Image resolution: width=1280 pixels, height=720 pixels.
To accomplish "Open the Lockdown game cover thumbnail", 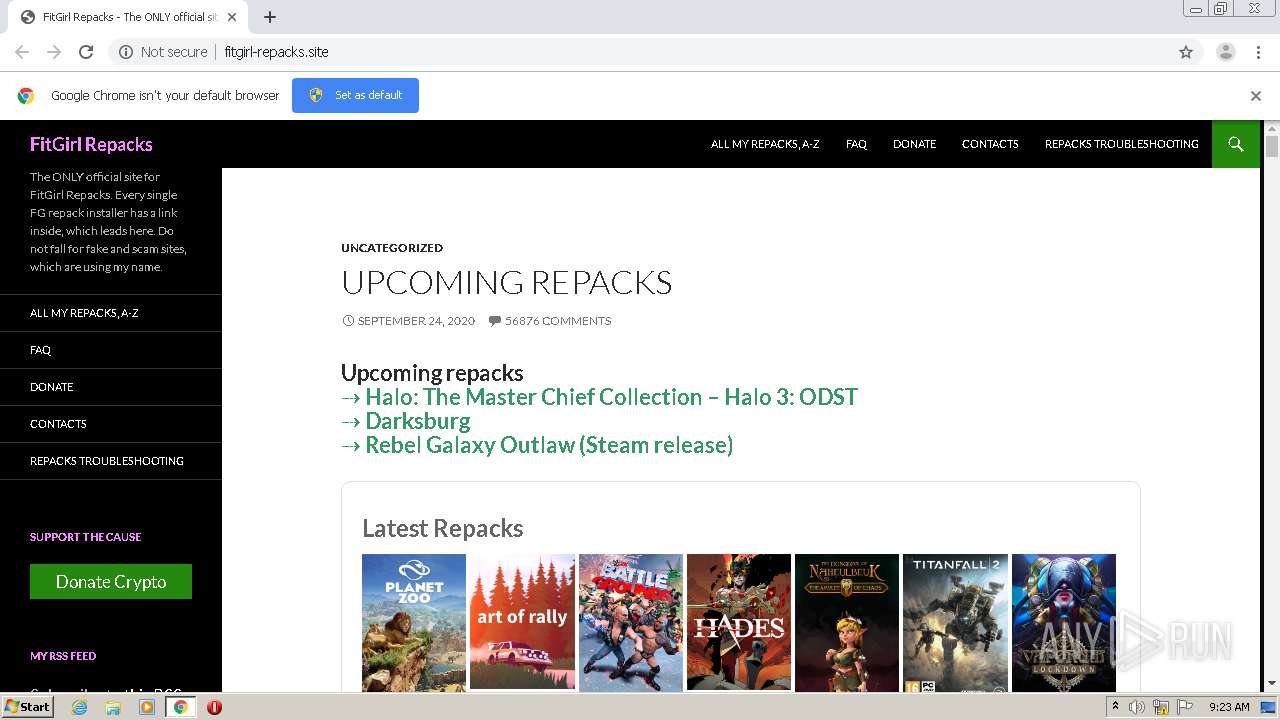I will 1064,622.
